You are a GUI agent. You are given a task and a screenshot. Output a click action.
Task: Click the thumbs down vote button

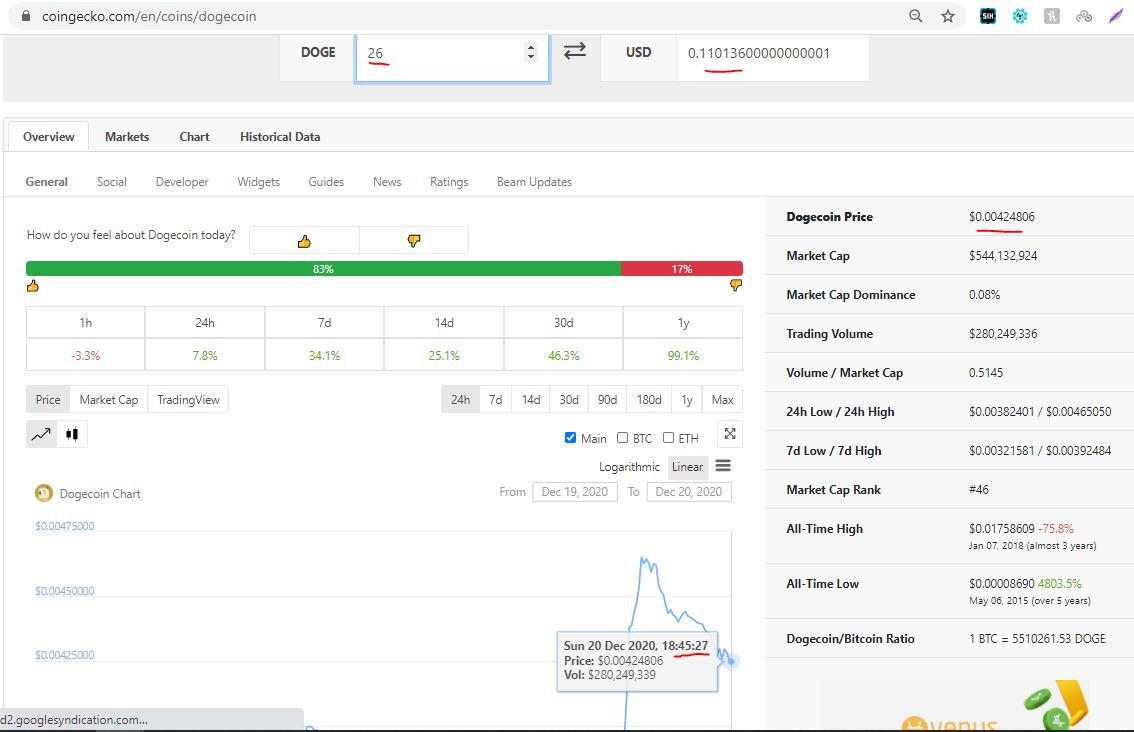point(413,240)
